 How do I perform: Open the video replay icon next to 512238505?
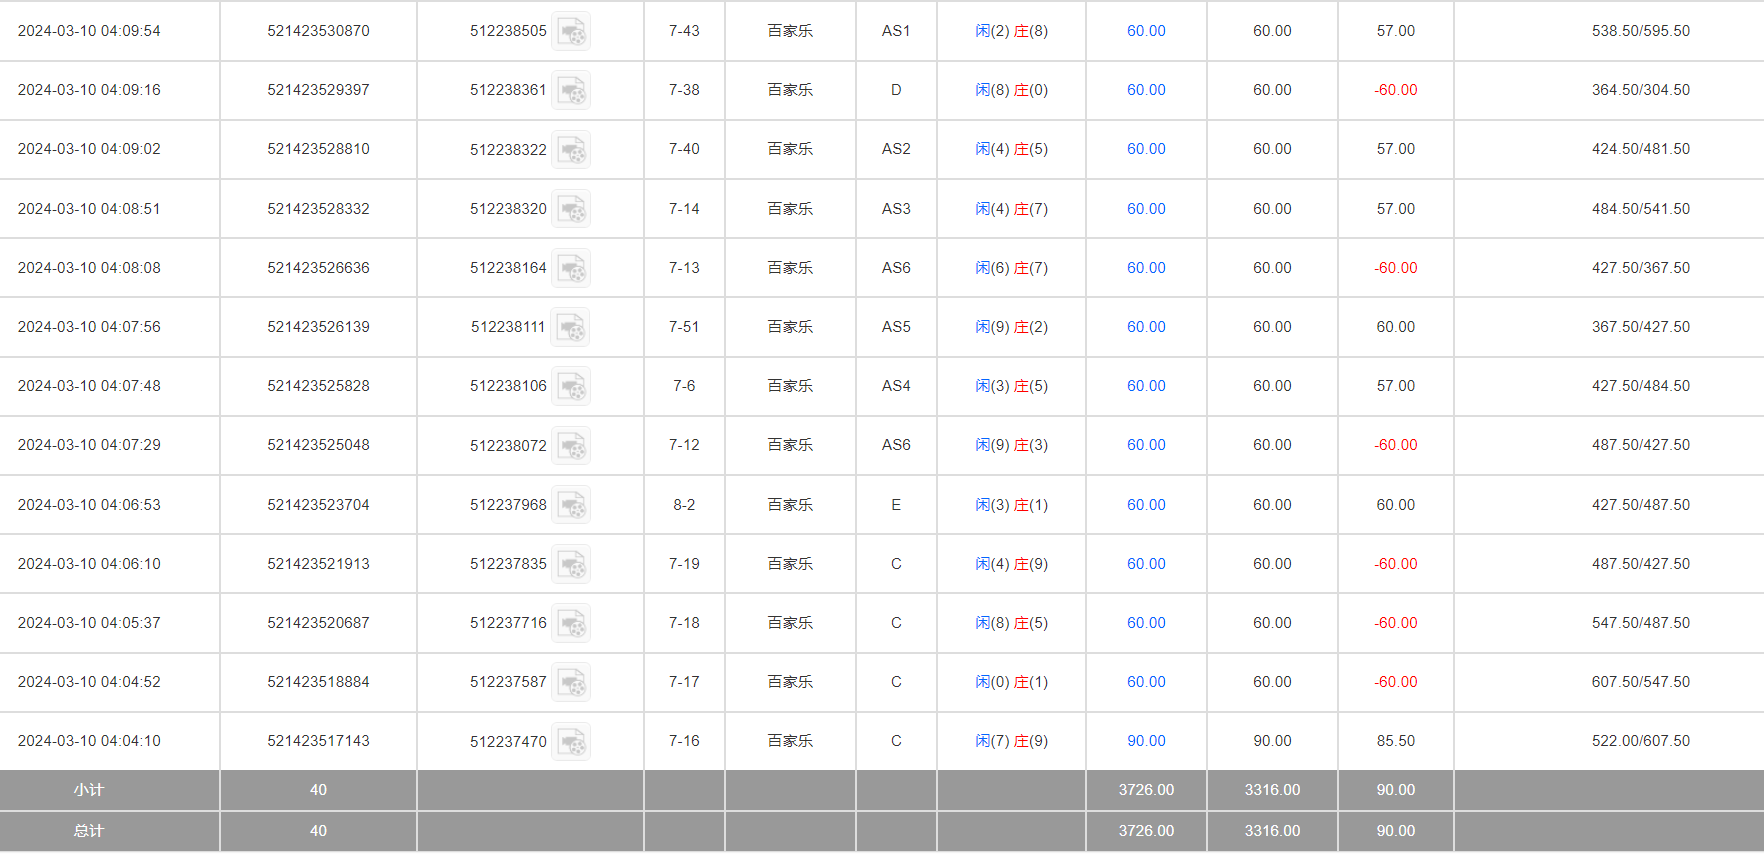coord(571,31)
